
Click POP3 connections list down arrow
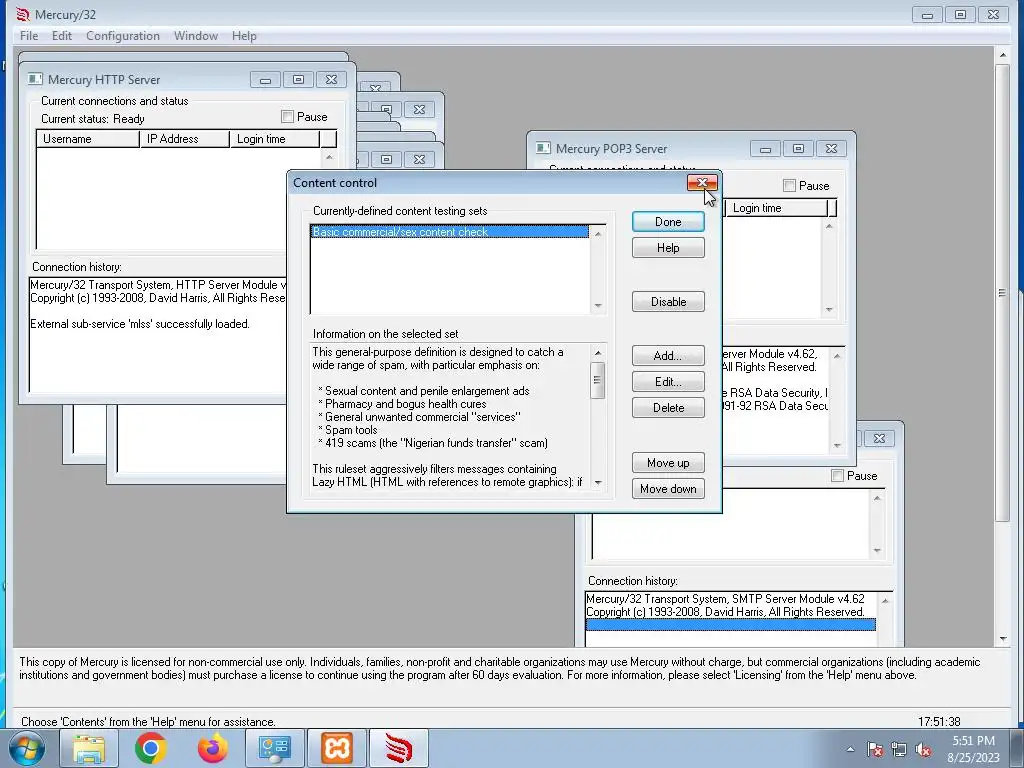tap(829, 310)
